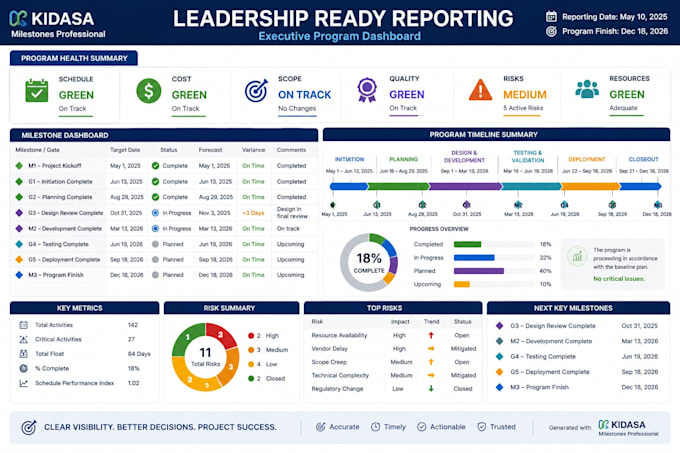Click the green check status icon for M1 row

pos(155,166)
